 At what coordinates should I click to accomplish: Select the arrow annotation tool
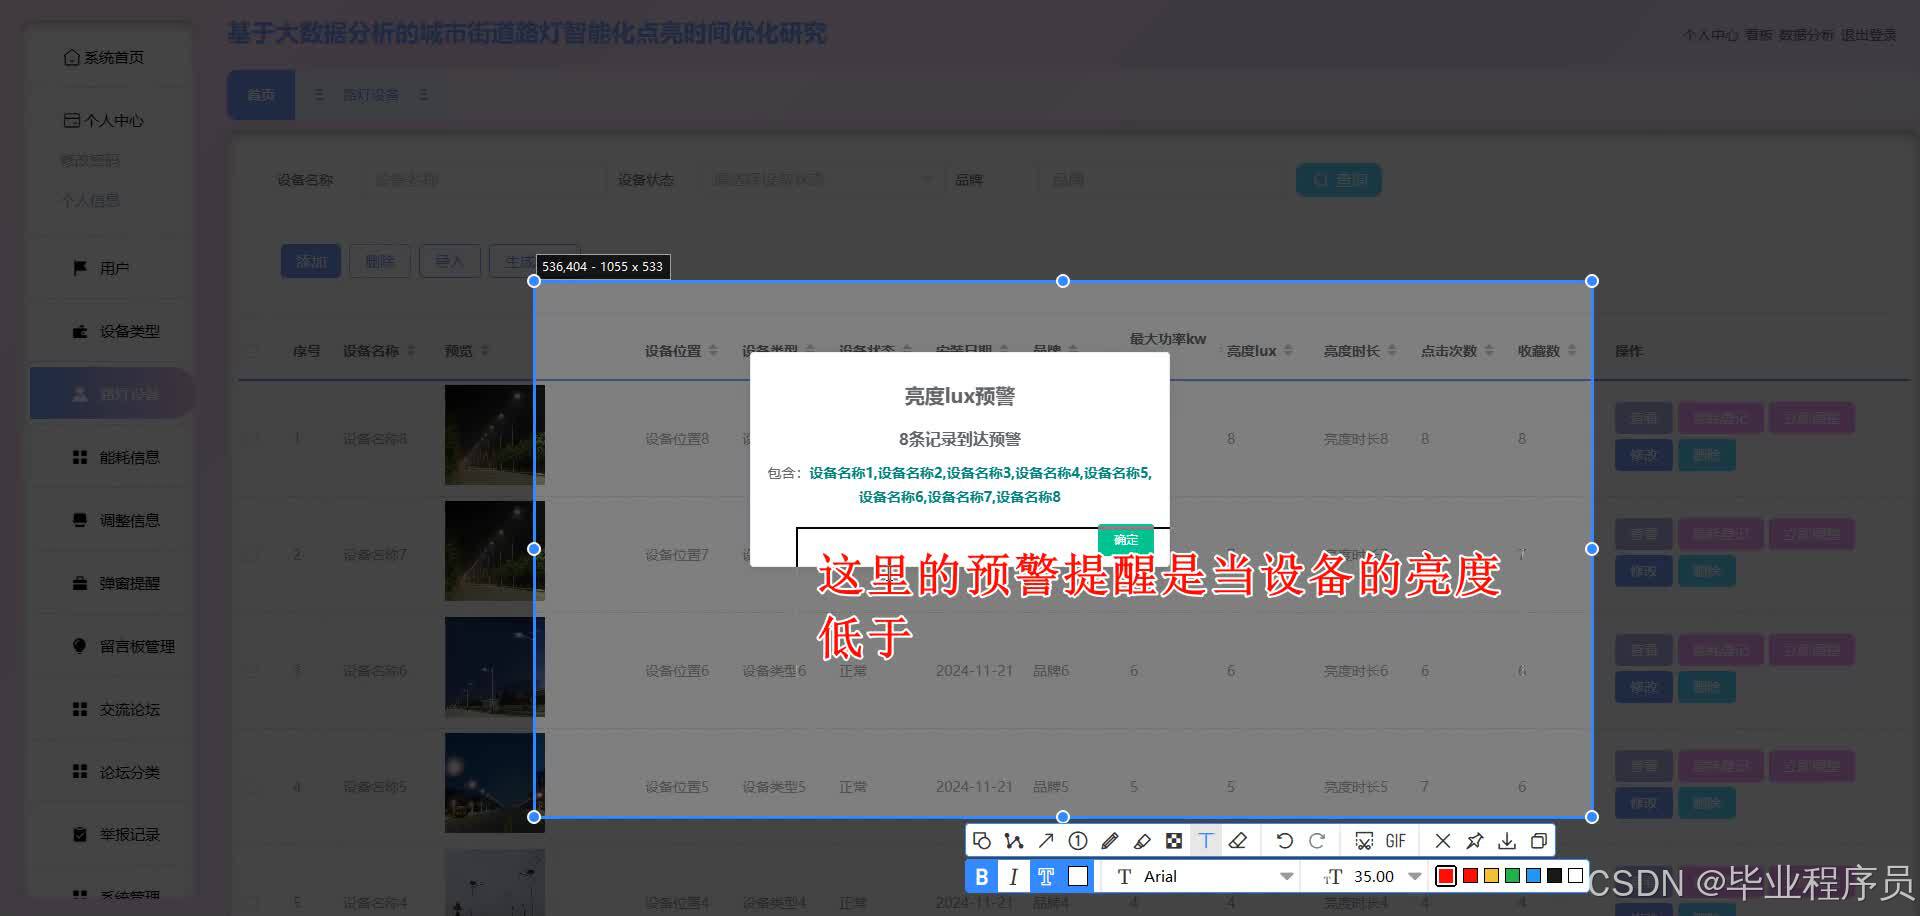(x=1046, y=841)
